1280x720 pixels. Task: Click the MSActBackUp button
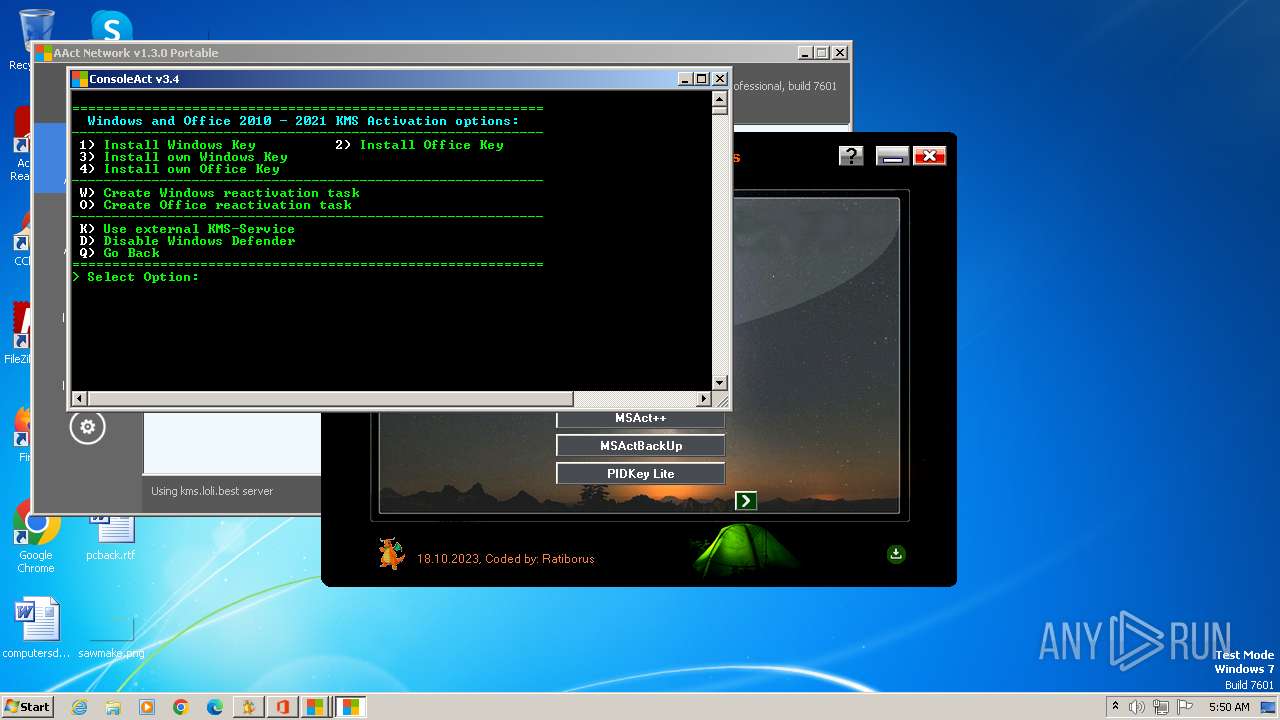tap(640, 446)
